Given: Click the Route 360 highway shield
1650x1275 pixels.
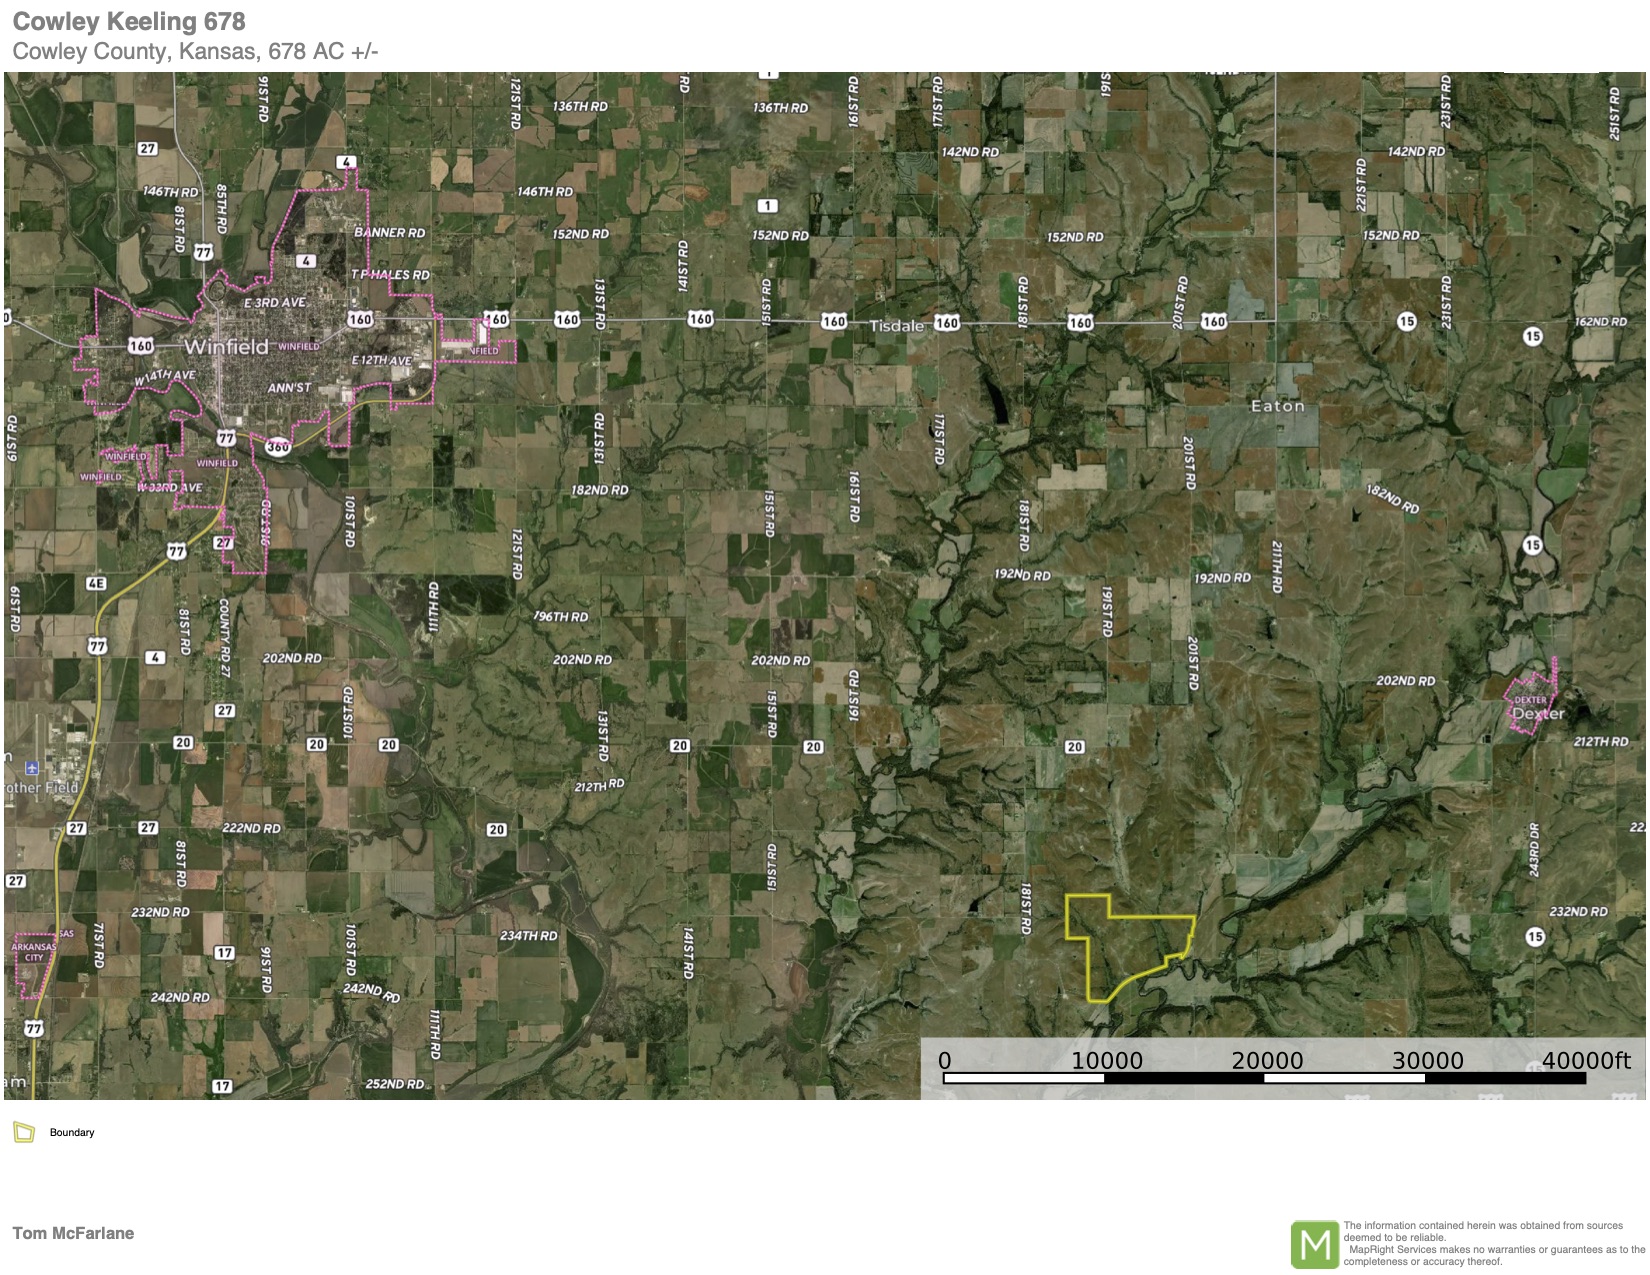Looking at the screenshot, I should [x=278, y=446].
